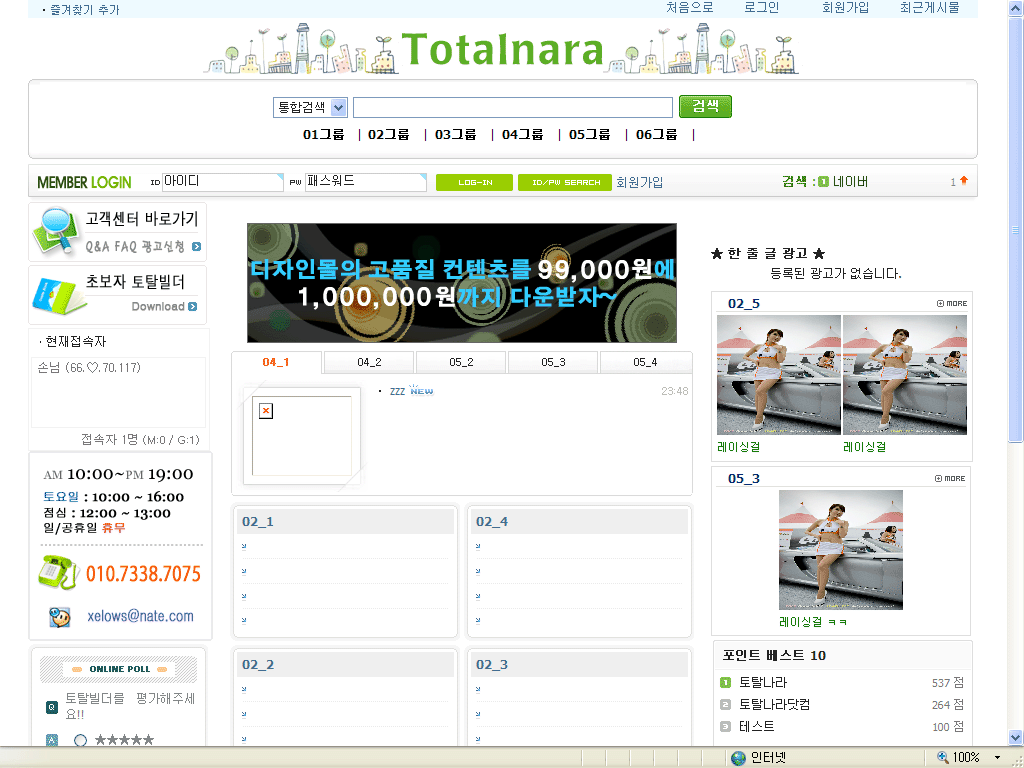
Task: Click the first arrow bullet in 02_2
Action: coord(244,690)
